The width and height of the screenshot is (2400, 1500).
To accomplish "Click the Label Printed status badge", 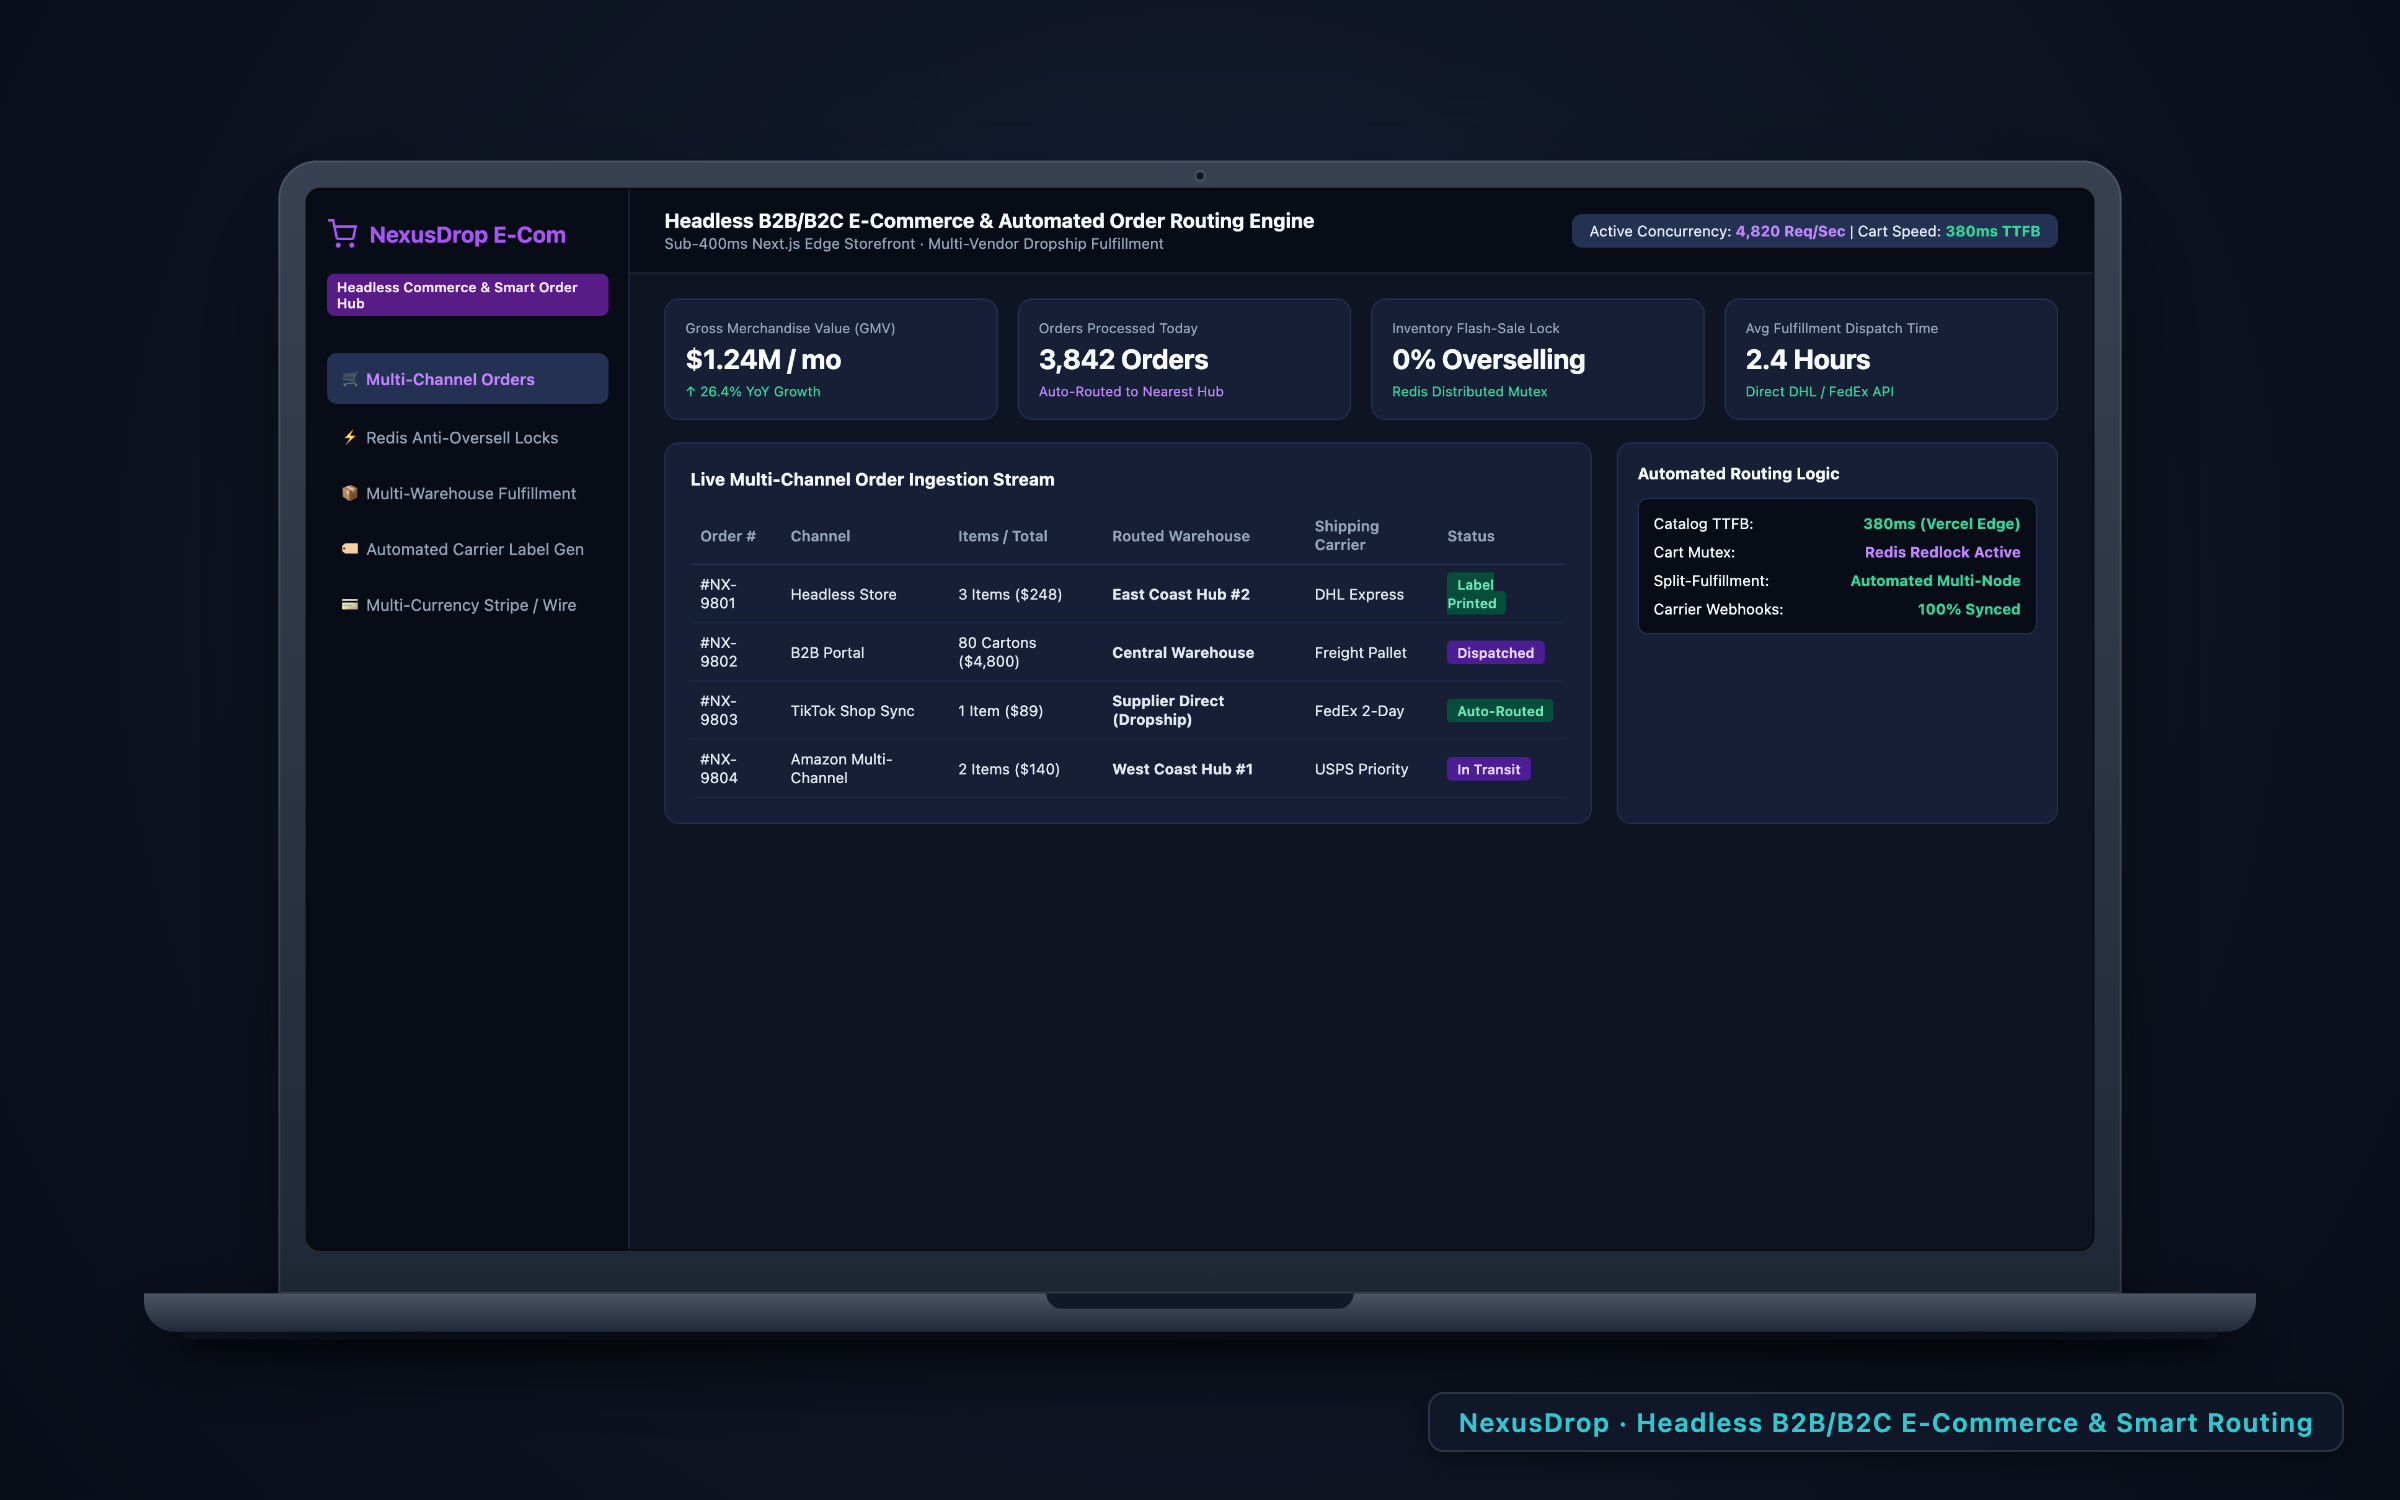I will (1475, 594).
